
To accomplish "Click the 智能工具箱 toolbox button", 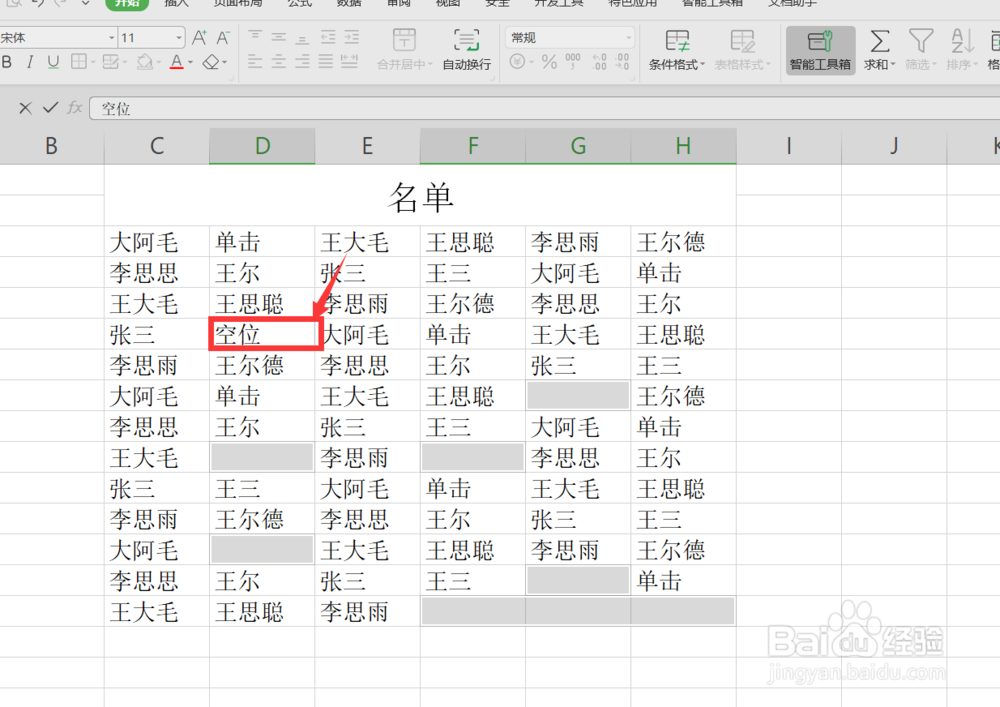I will coord(820,50).
